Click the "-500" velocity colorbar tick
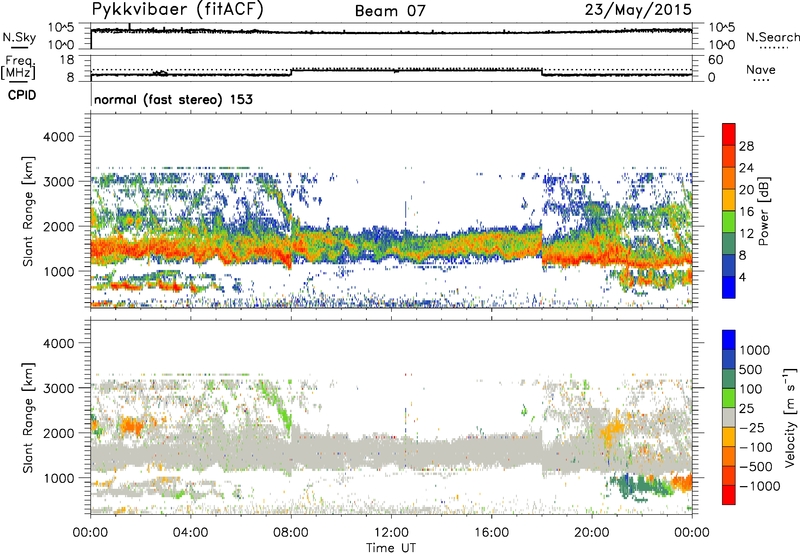Screen dimensions: 800x554 coord(756,466)
